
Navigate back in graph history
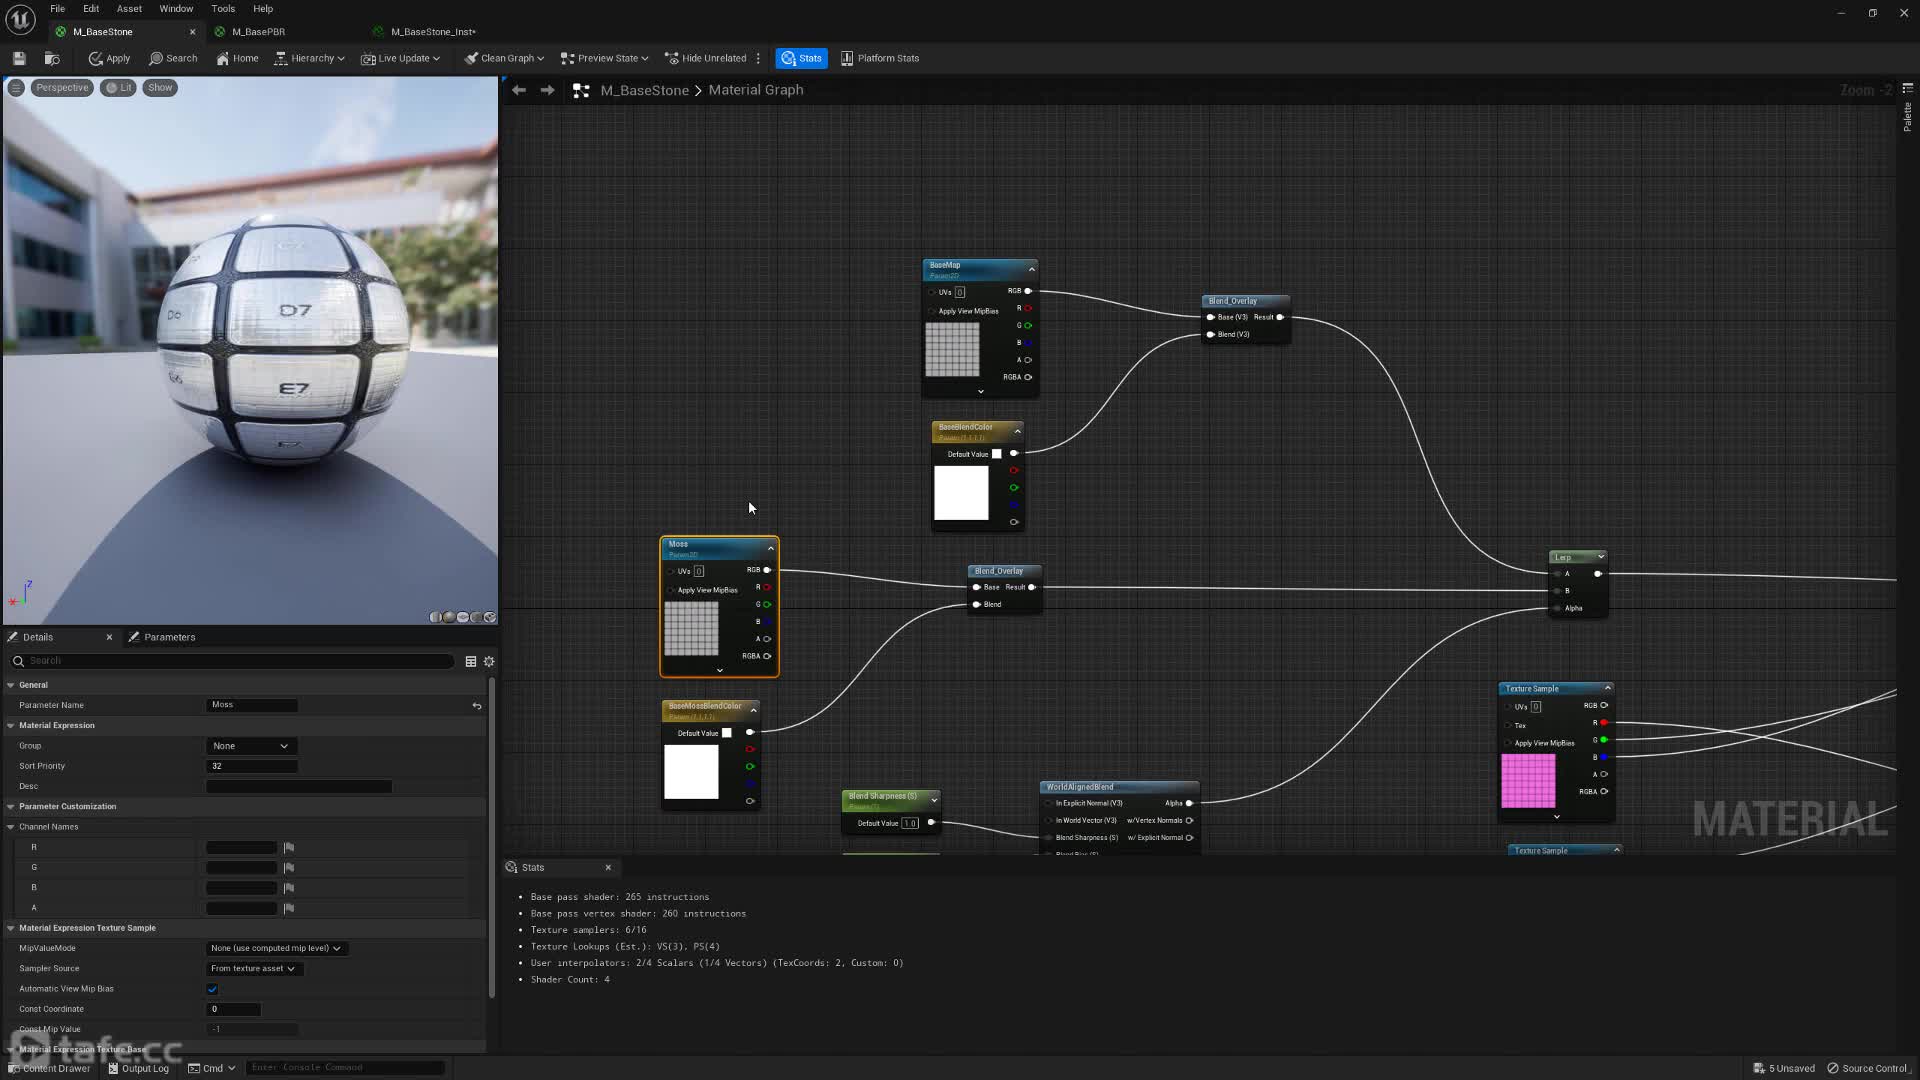(519, 90)
